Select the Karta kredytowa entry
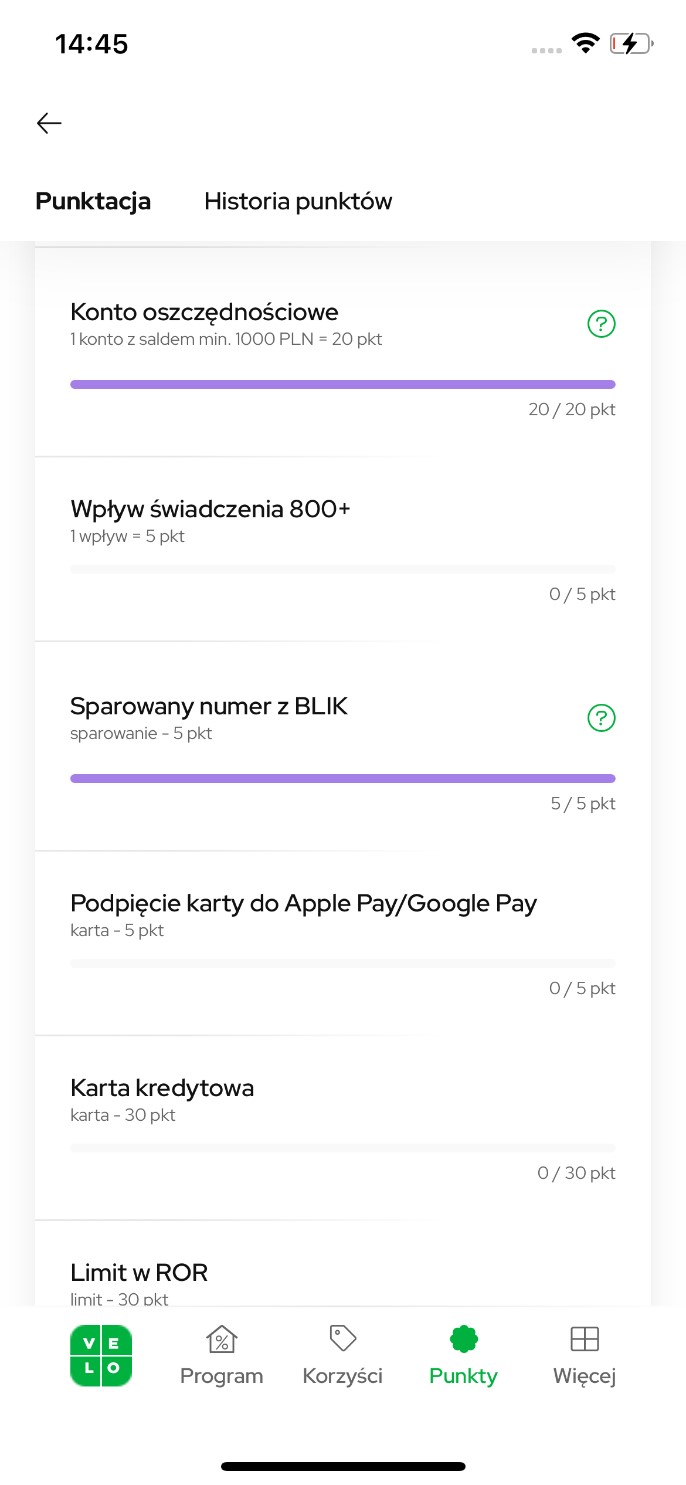Image resolution: width=686 pixels, height=1485 pixels. coord(162,1088)
